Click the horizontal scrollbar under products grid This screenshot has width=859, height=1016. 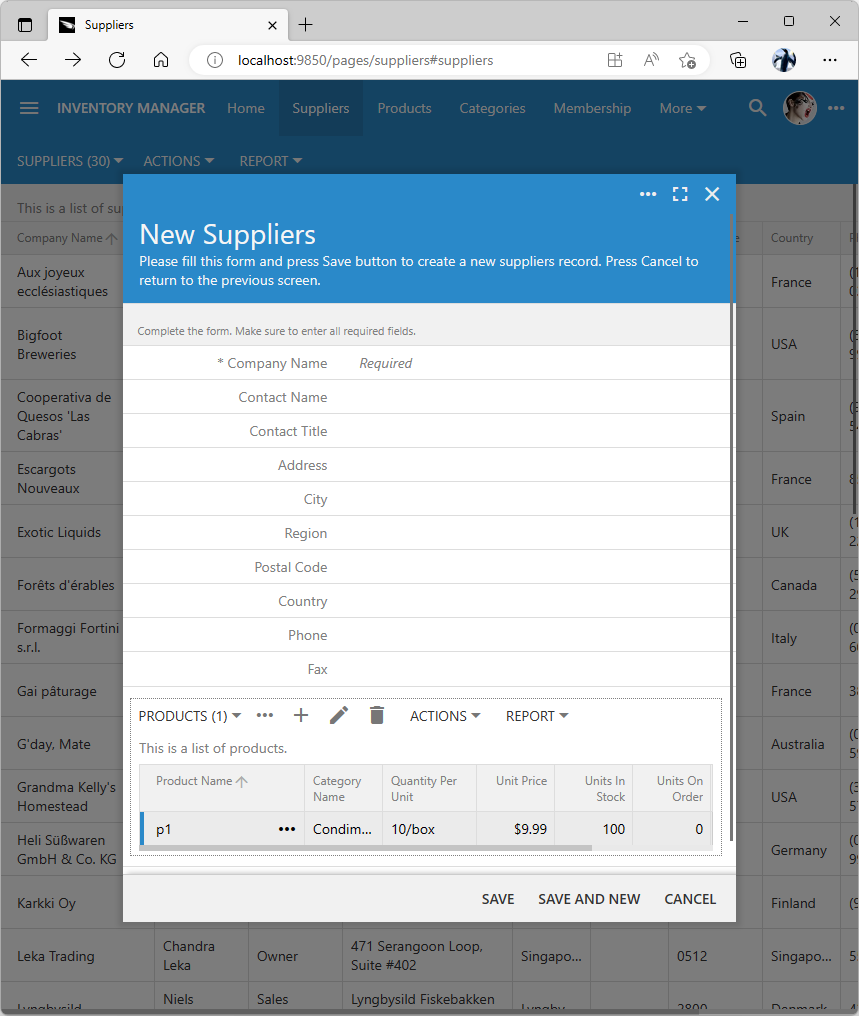[370, 848]
